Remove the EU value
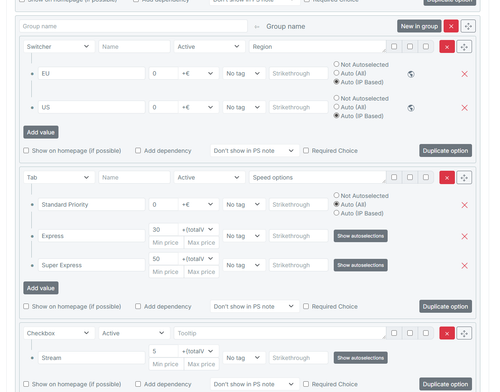The height and width of the screenshot is (392, 500). 464,74
